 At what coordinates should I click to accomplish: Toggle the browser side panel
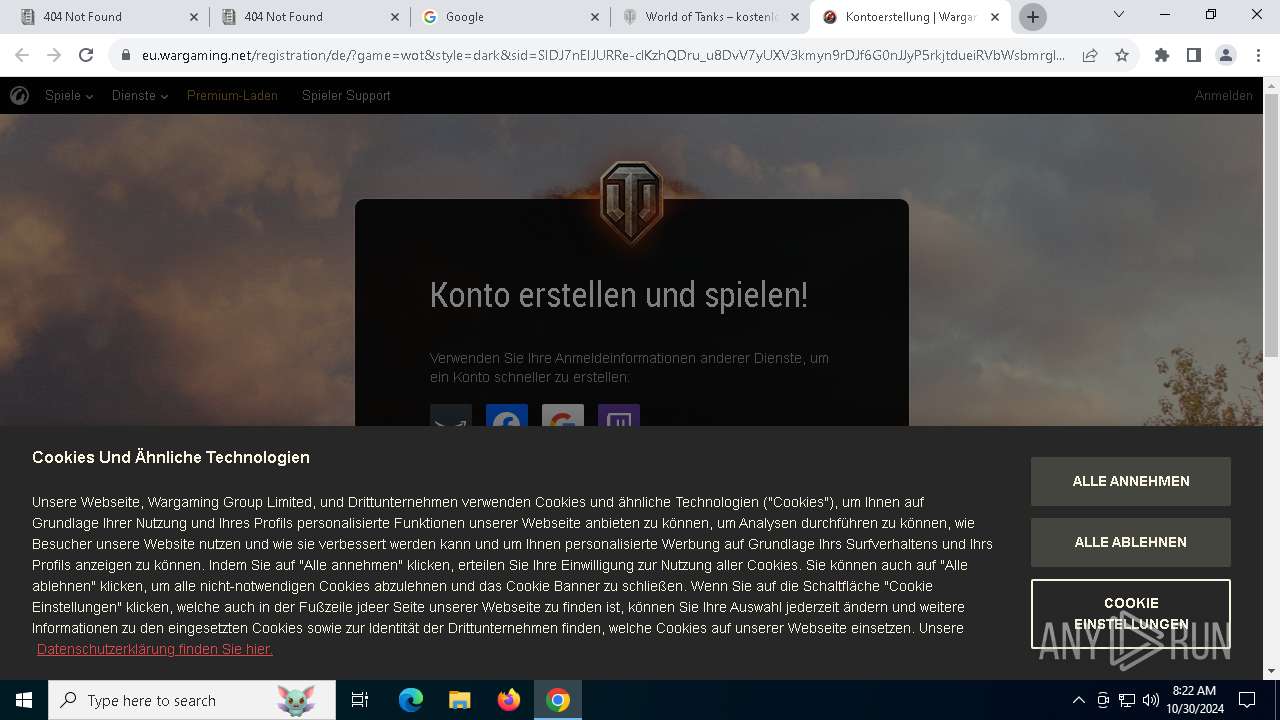1194,56
